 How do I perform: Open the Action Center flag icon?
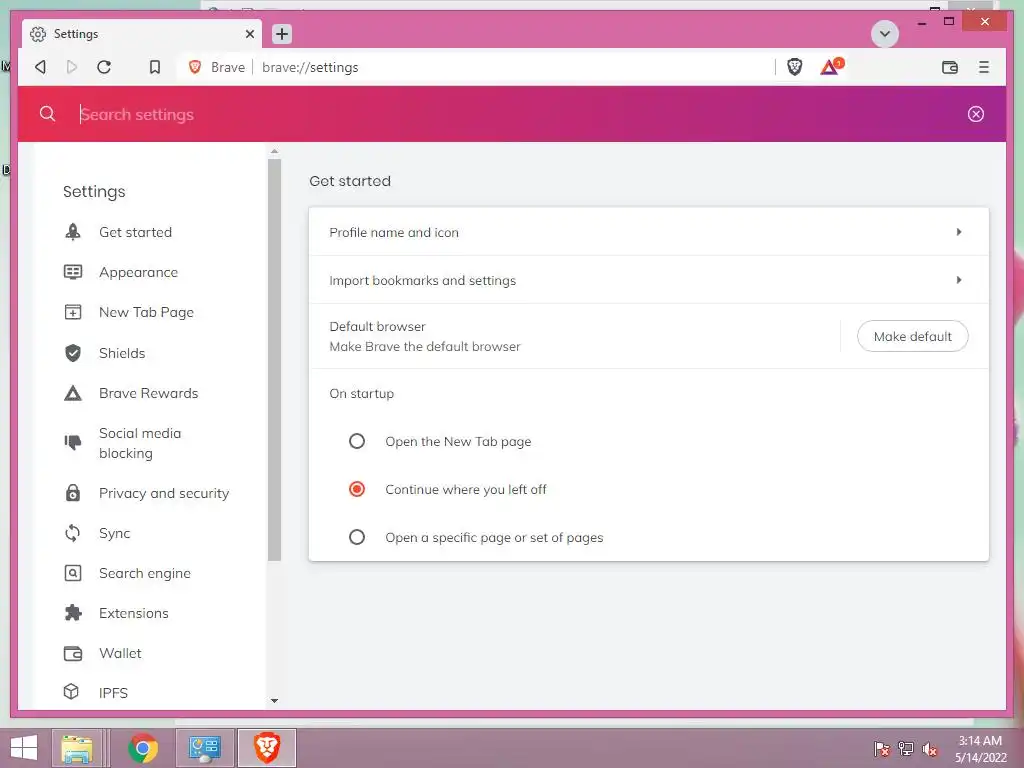(882, 749)
